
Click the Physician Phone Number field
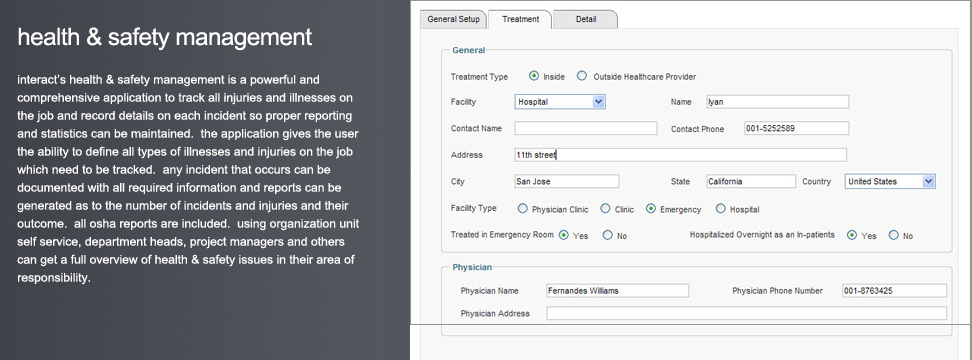click(894, 291)
